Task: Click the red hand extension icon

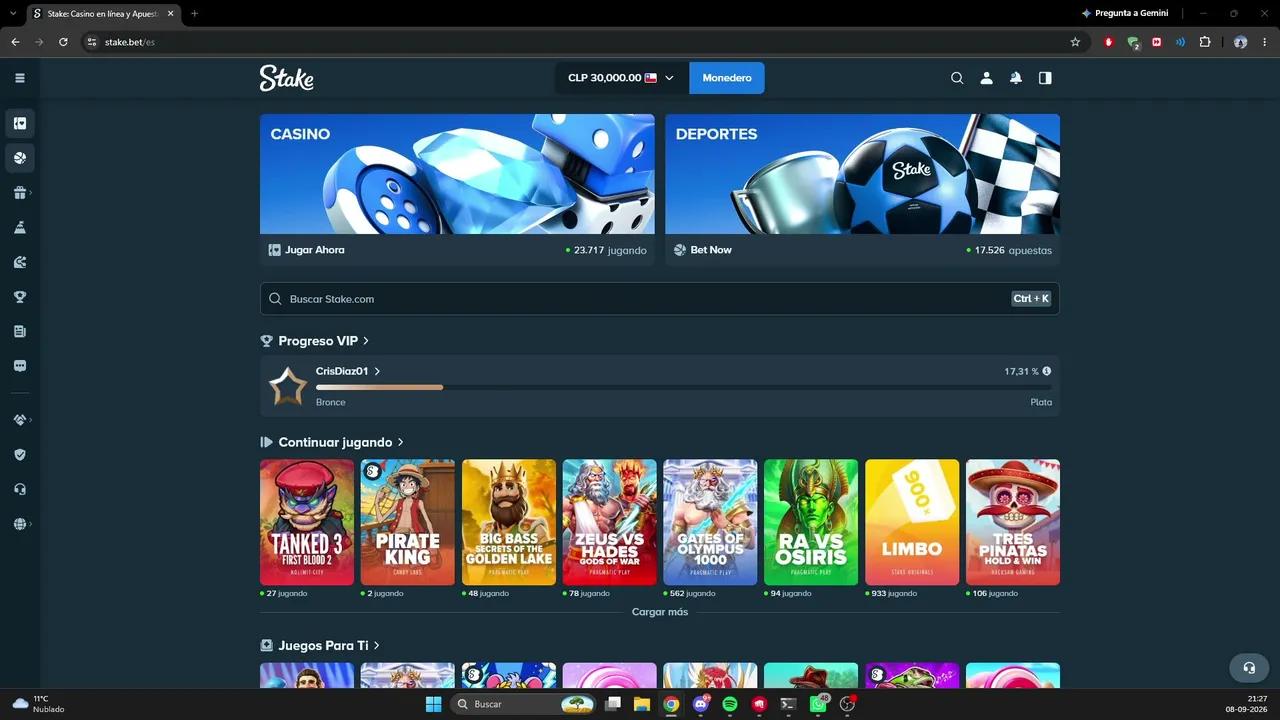Action: tap(1108, 42)
